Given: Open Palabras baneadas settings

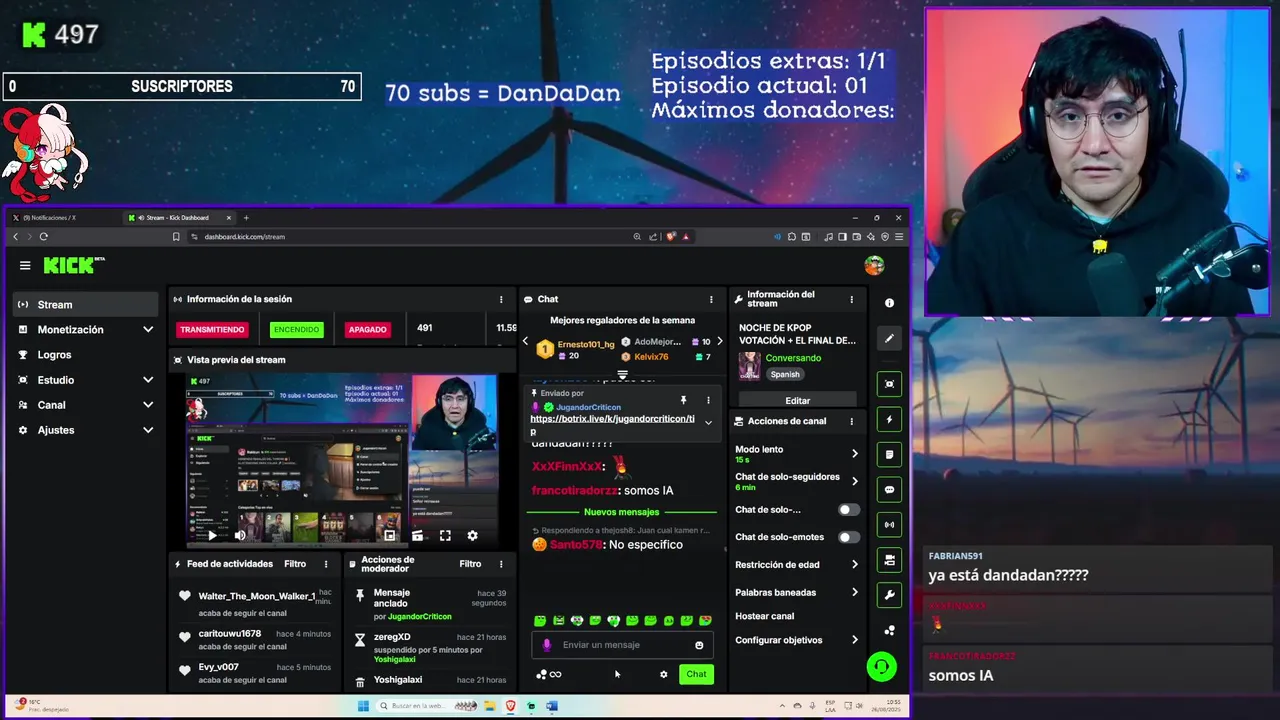Looking at the screenshot, I should point(797,592).
